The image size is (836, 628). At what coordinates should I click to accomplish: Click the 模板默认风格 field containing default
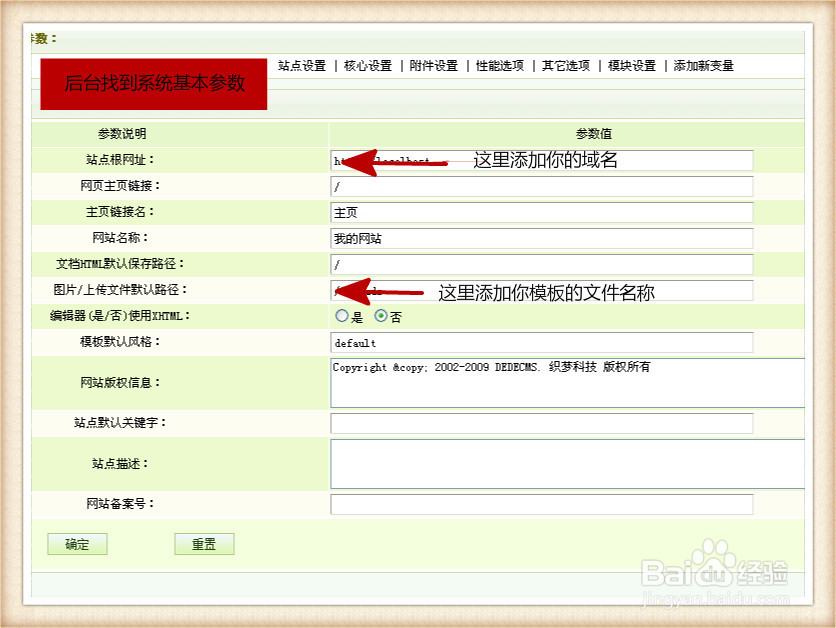pos(542,343)
